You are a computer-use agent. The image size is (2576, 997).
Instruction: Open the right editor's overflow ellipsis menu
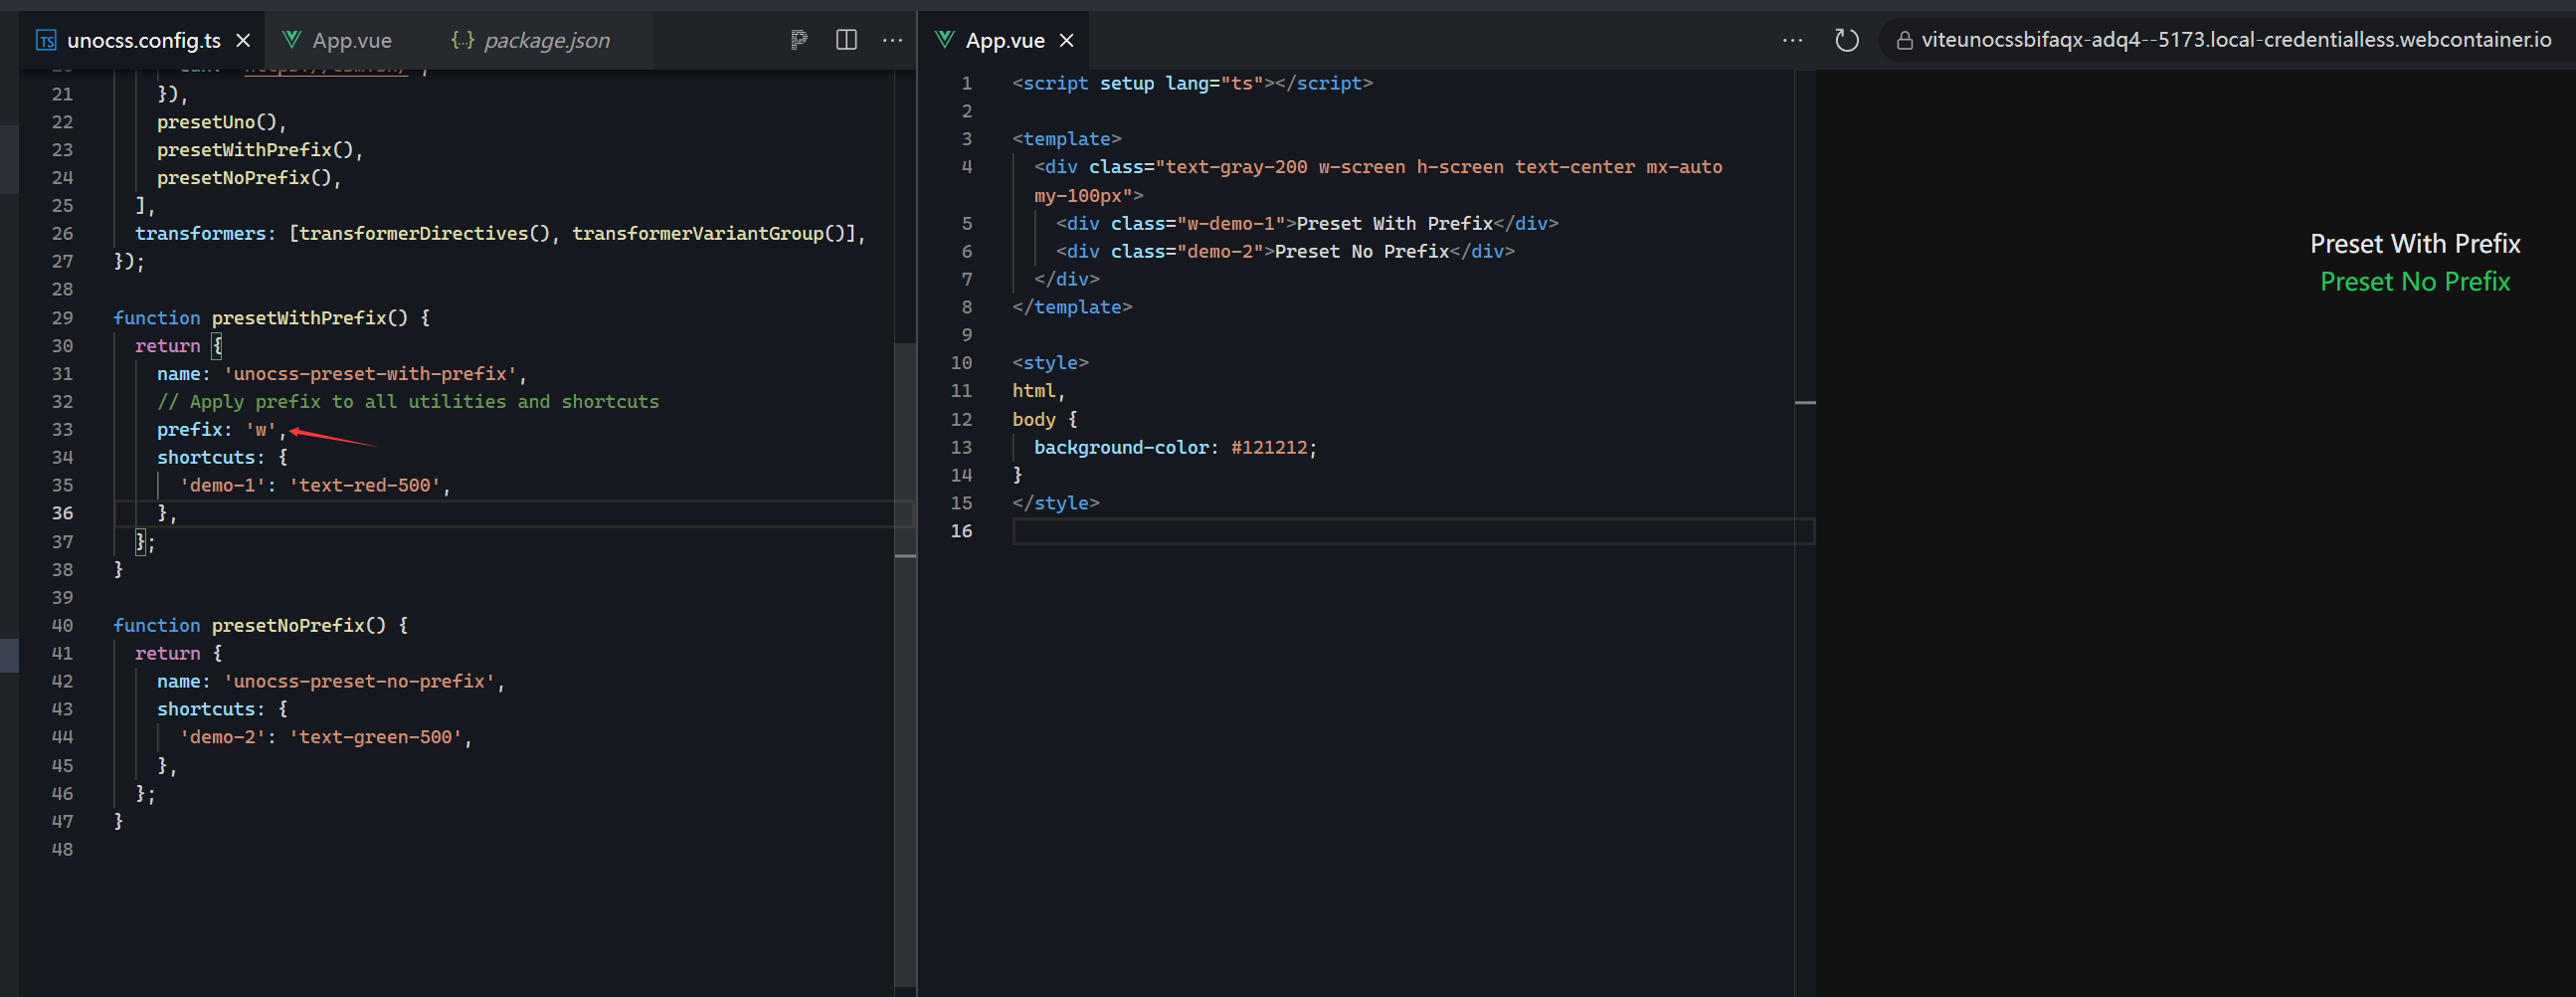[x=1792, y=38]
